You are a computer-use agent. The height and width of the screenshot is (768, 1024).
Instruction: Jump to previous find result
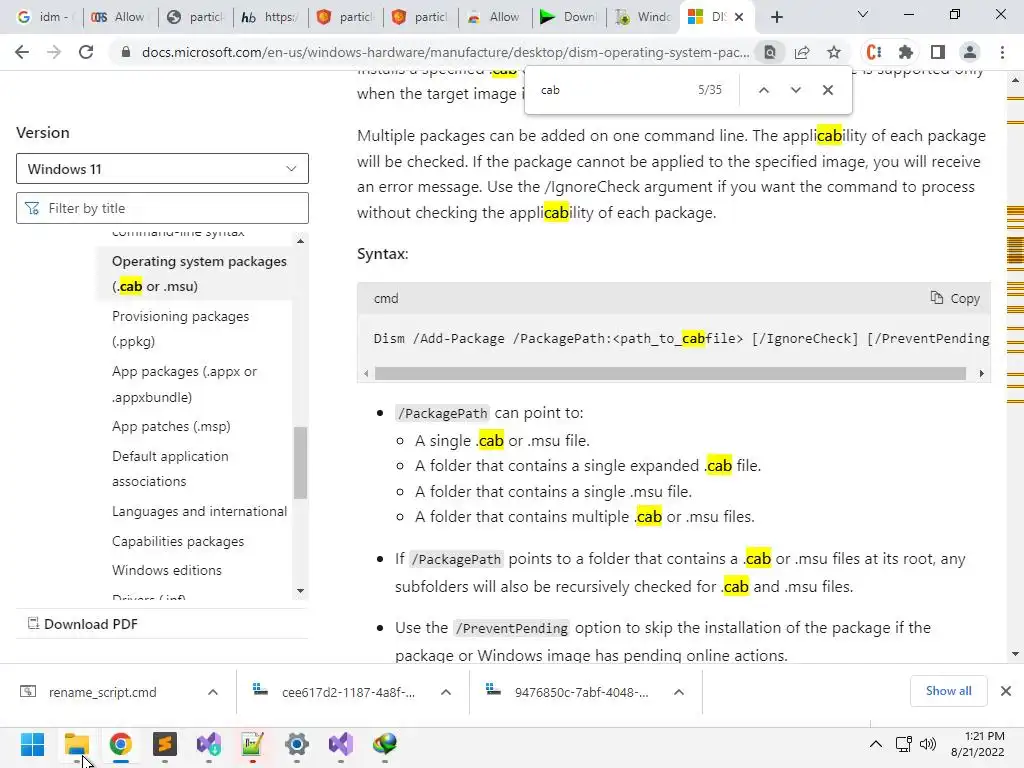tap(763, 90)
